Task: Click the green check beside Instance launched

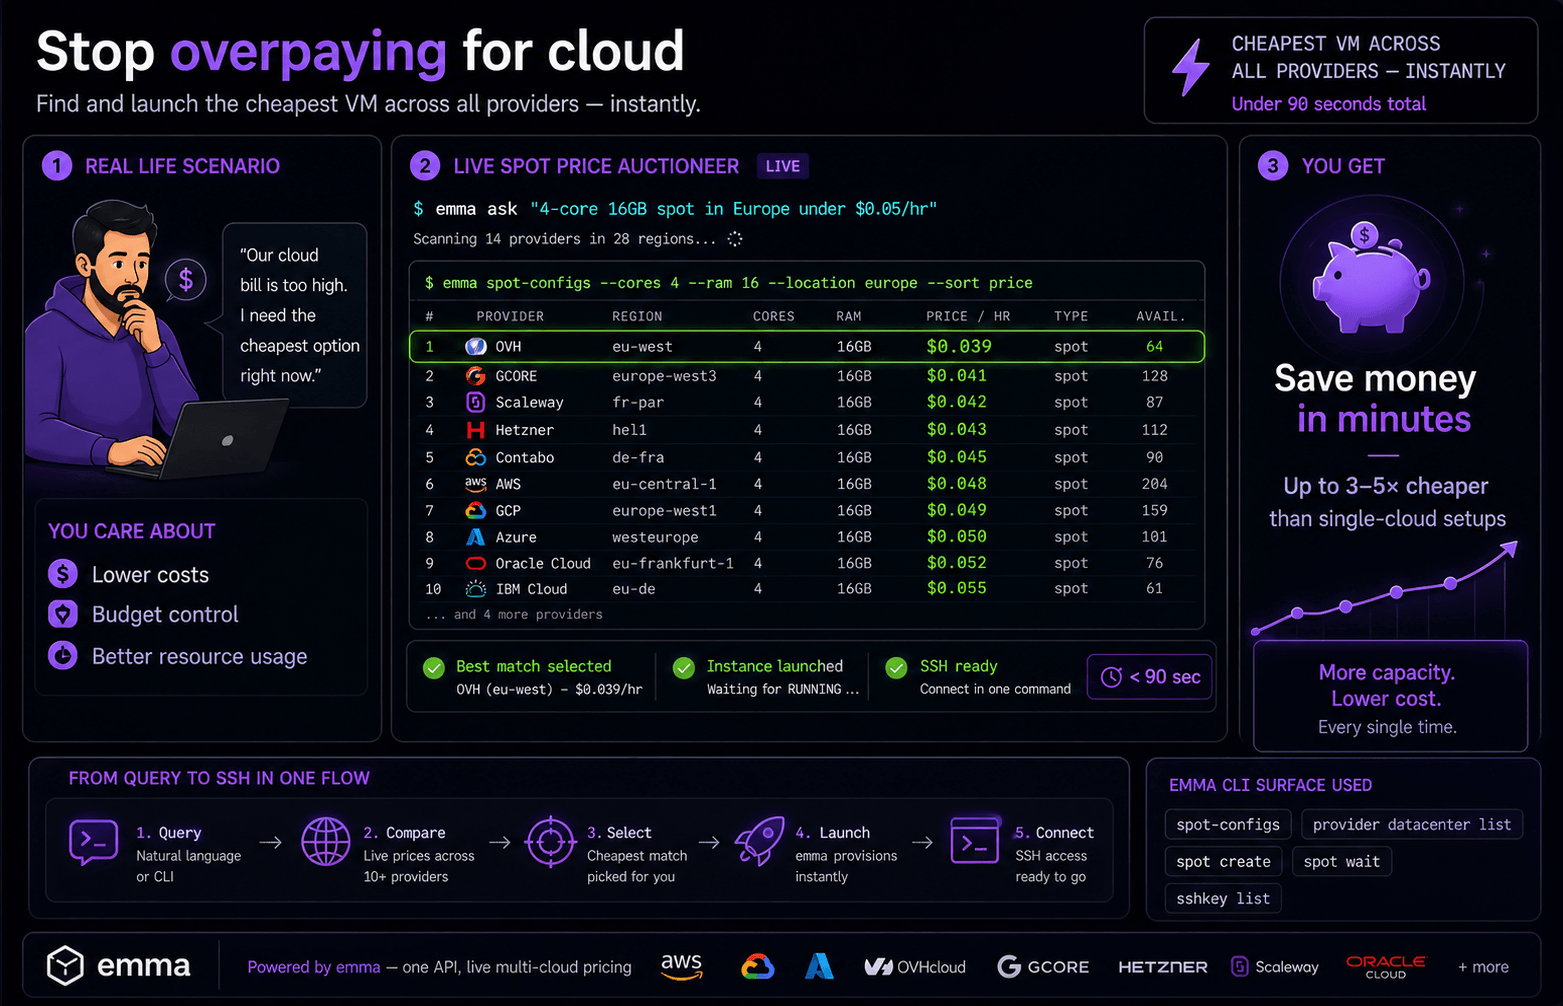Action: 684,668
